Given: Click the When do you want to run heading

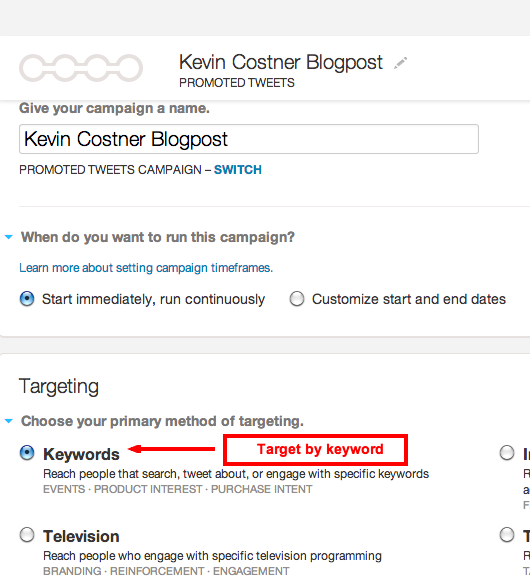Looking at the screenshot, I should point(158,237).
